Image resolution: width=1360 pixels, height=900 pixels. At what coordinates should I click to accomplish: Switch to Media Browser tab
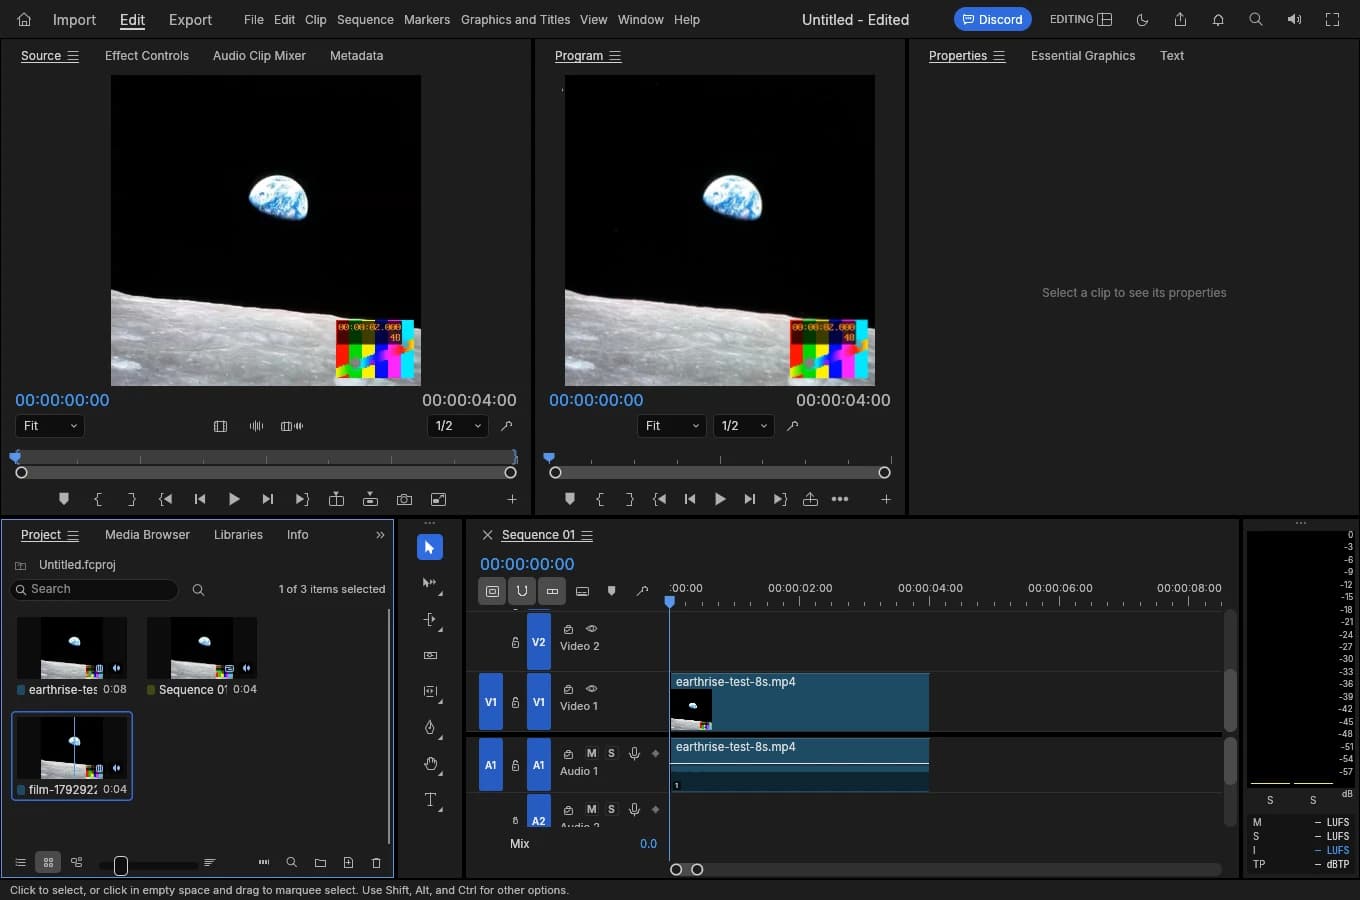[147, 535]
